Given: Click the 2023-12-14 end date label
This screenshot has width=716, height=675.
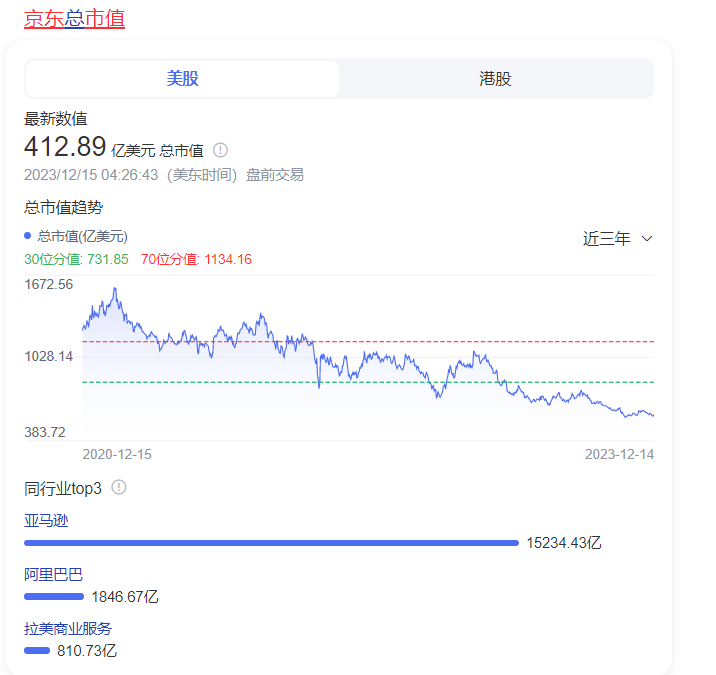Looking at the screenshot, I should coord(619,454).
